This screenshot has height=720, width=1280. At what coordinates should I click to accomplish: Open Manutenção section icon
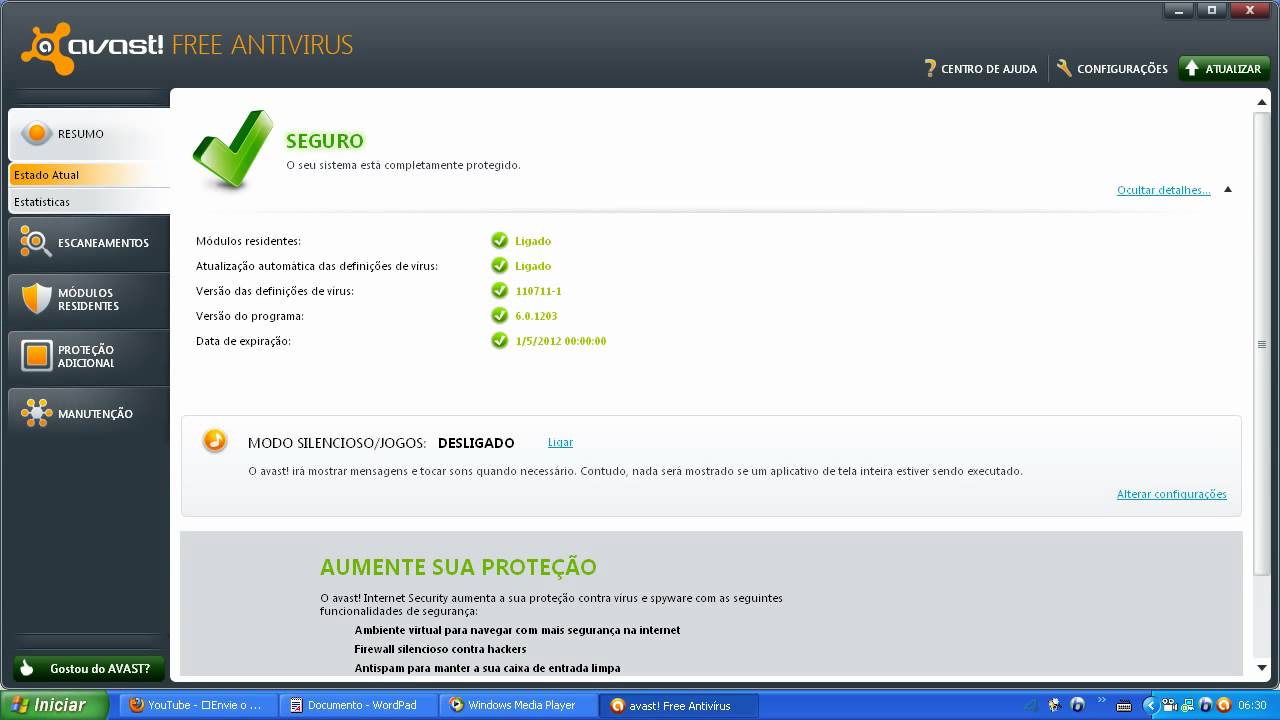point(36,413)
